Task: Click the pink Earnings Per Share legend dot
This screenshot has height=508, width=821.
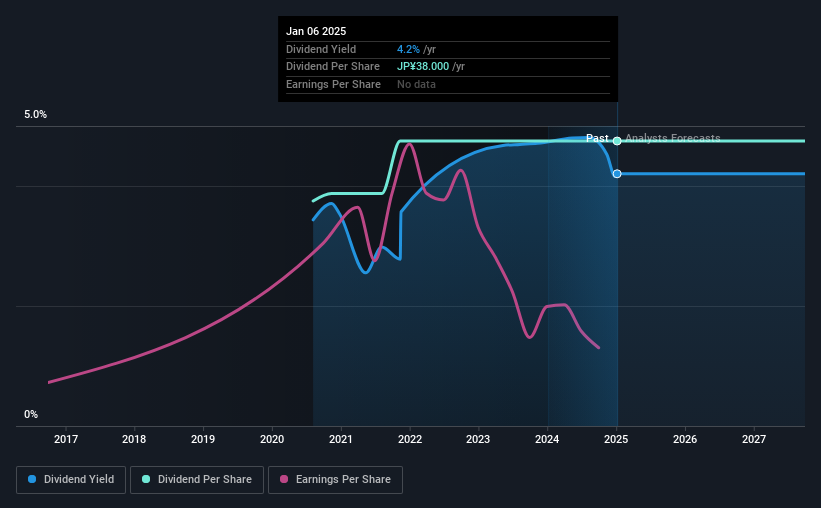Action: click(284, 479)
